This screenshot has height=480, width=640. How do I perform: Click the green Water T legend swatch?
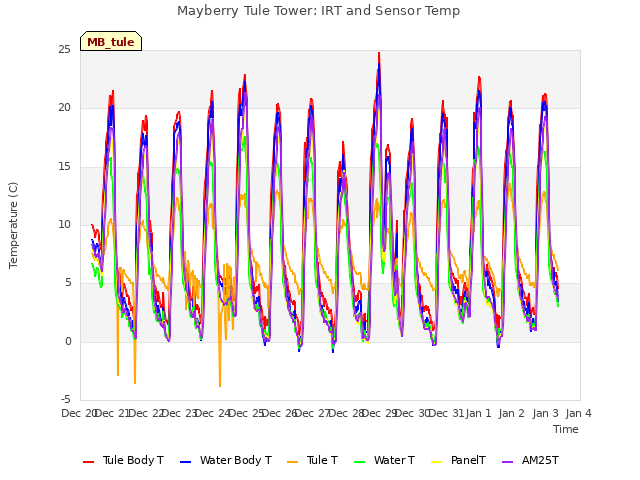tap(359, 462)
